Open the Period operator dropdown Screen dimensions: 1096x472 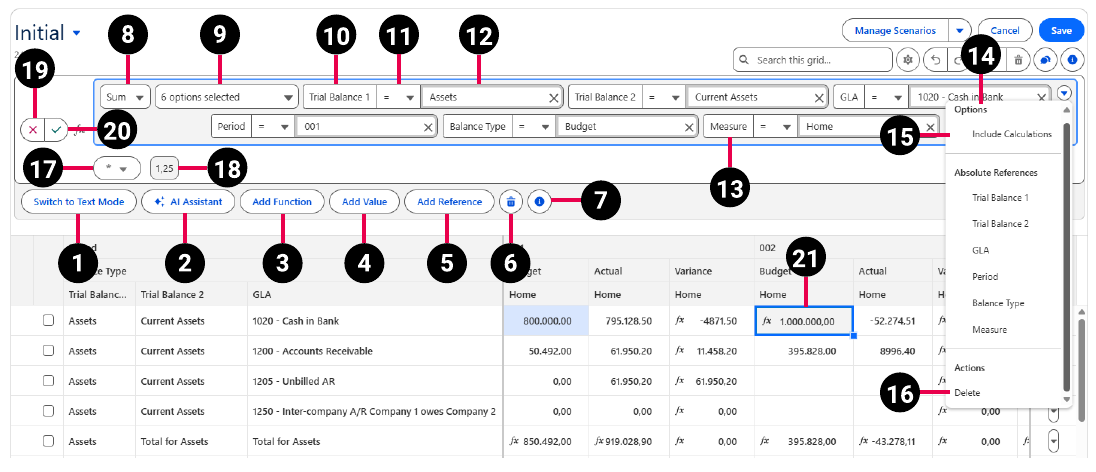point(273,127)
